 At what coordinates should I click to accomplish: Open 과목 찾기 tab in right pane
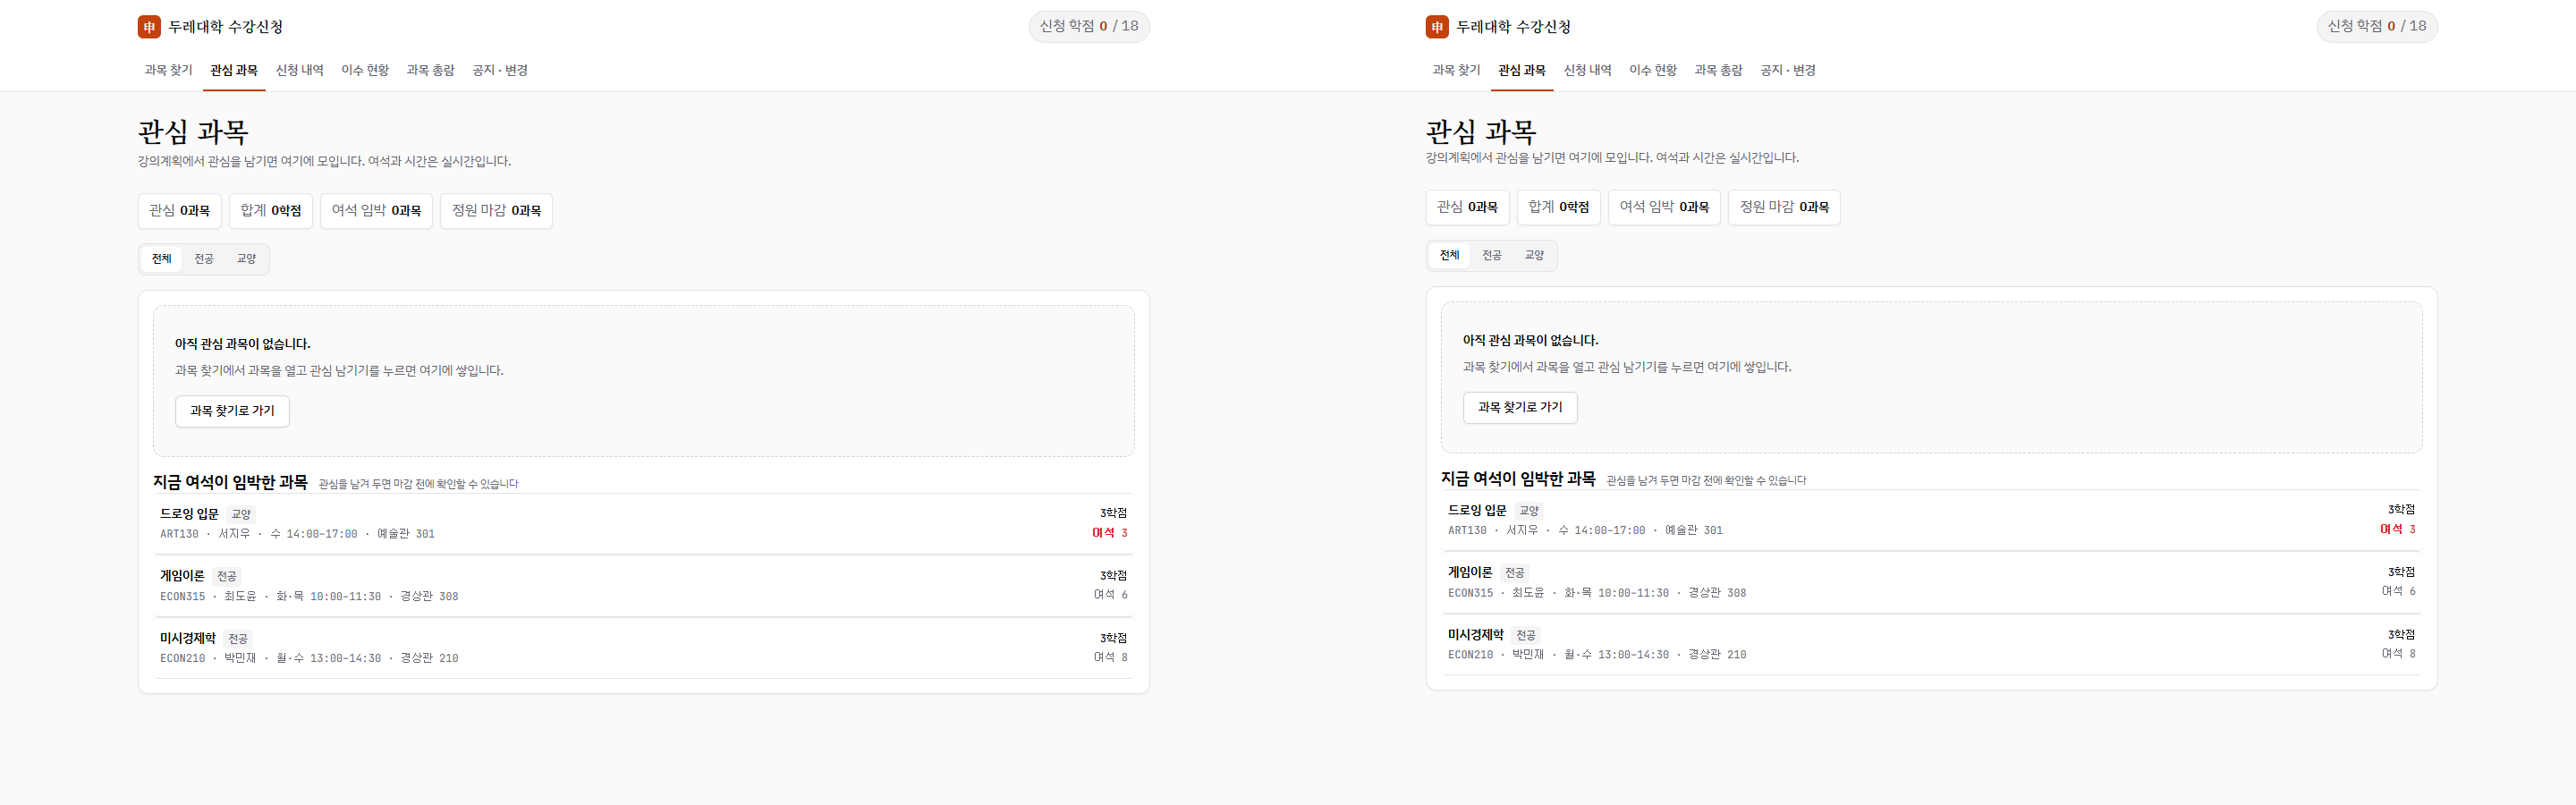pyautogui.click(x=1456, y=70)
